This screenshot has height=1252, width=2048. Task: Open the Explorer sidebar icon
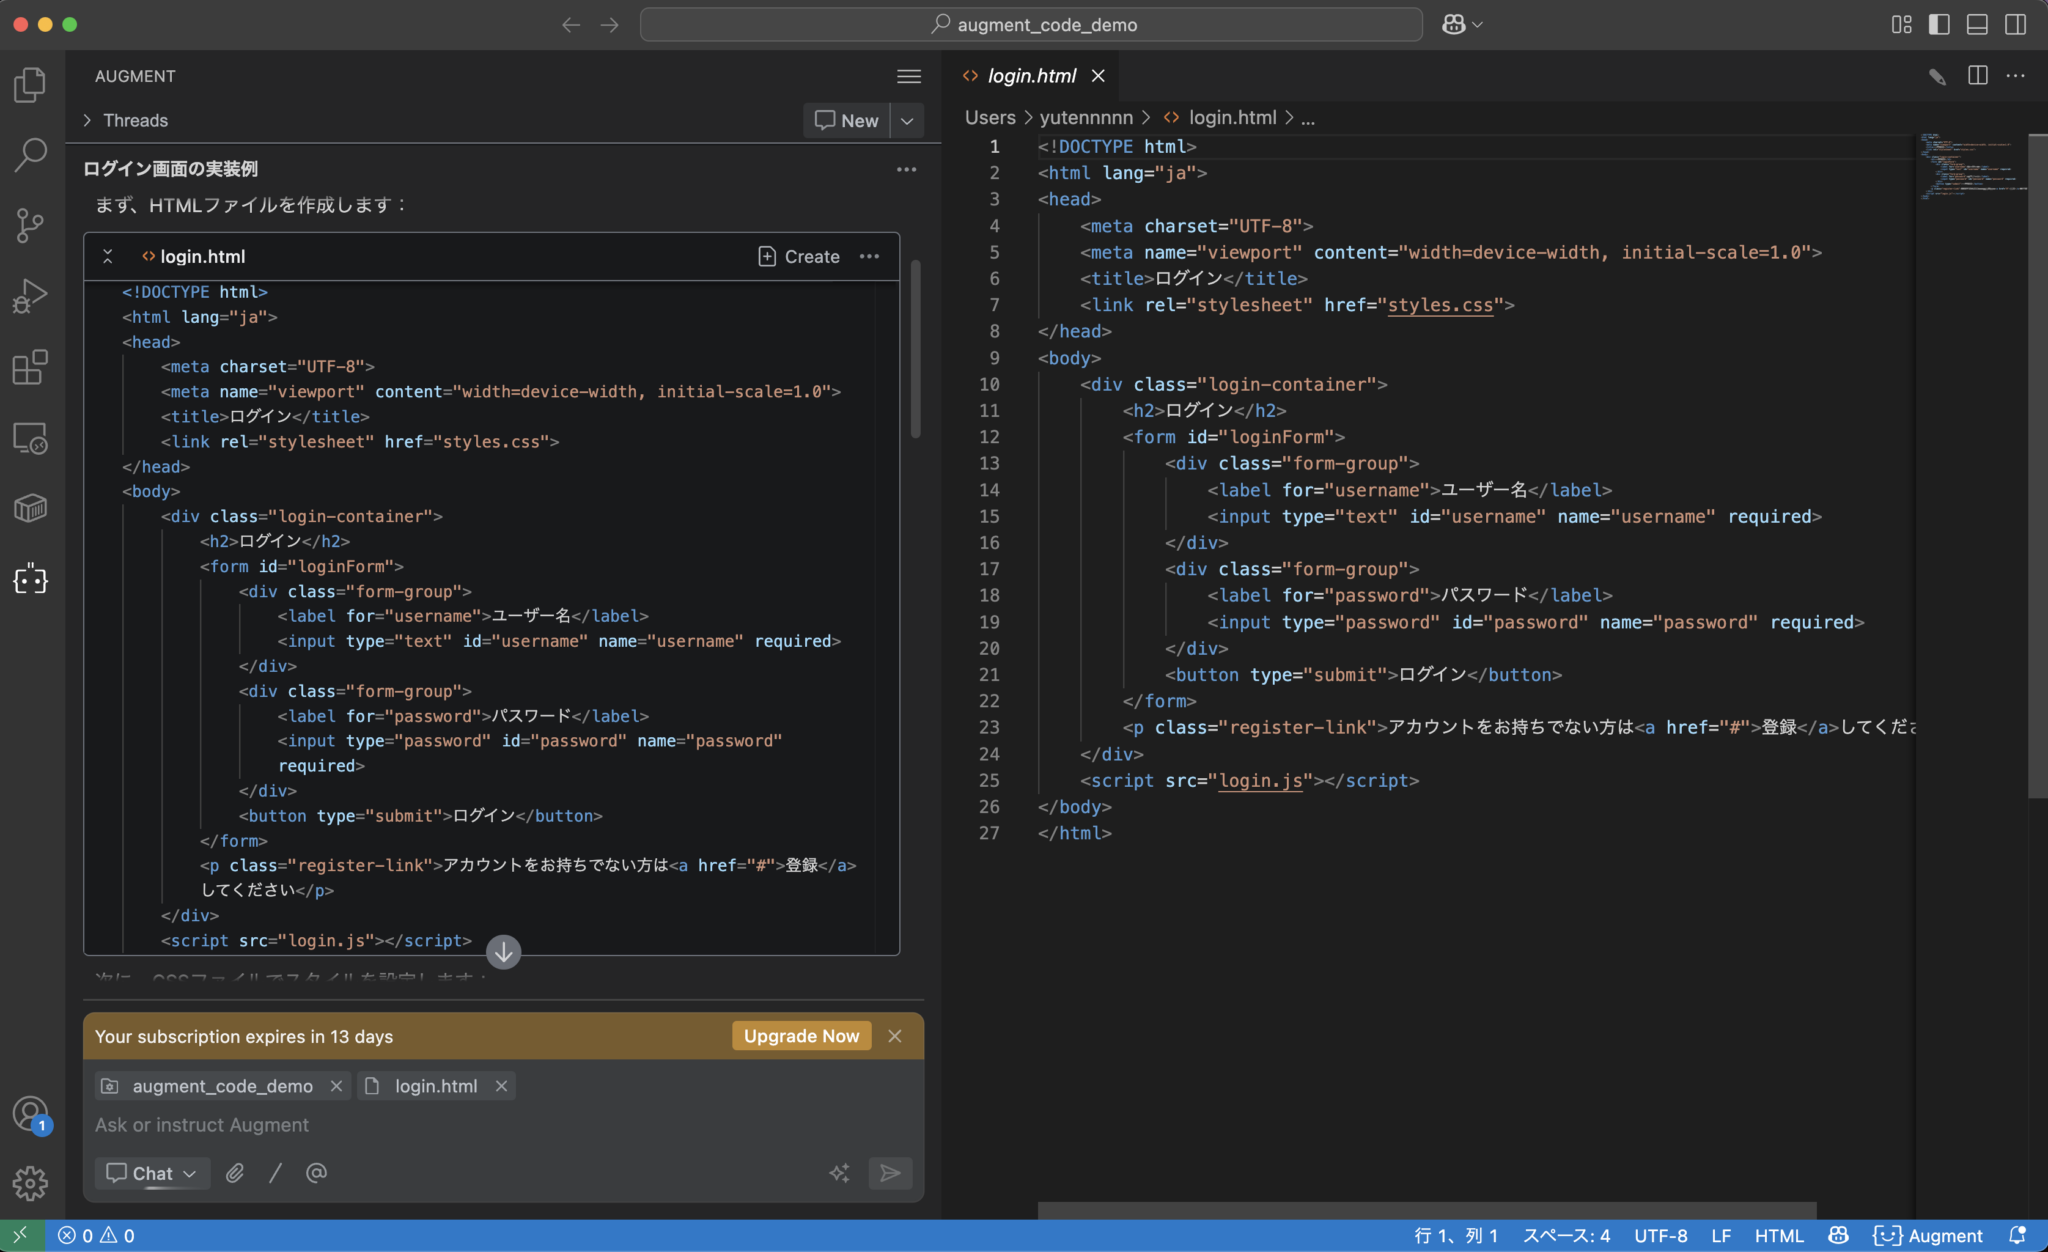coord(30,85)
